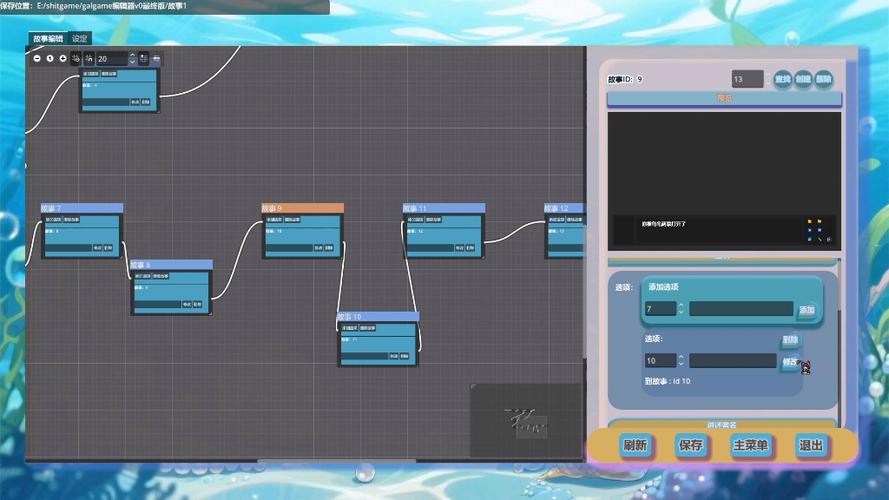889x500 pixels.
Task: Click the first blue icon in preview's second icon row
Action: coord(810,230)
